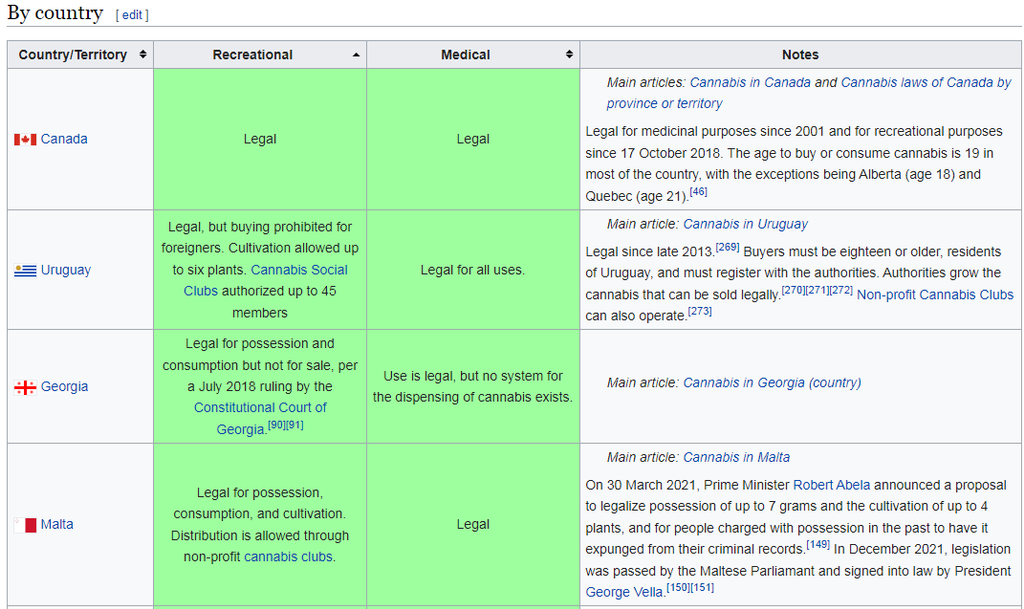The image size is (1024, 609).
Task: Open citation 271 reference
Action: (817, 290)
